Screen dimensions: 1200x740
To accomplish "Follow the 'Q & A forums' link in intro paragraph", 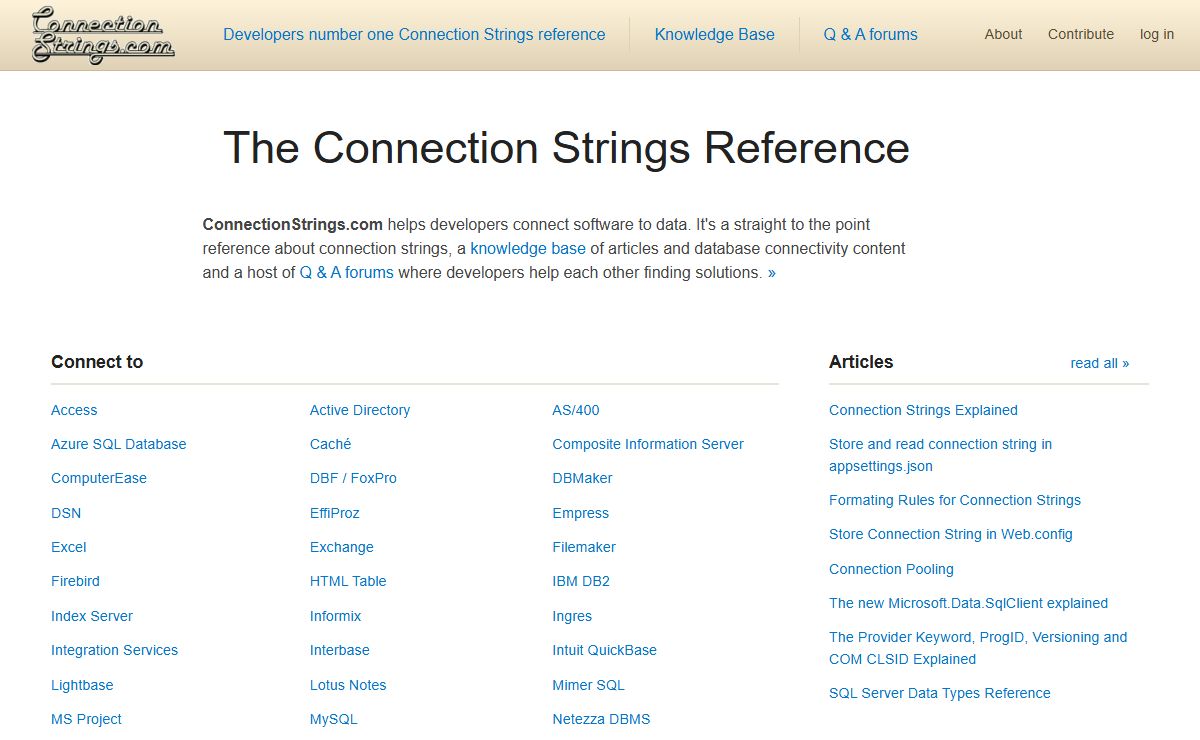I will [346, 272].
